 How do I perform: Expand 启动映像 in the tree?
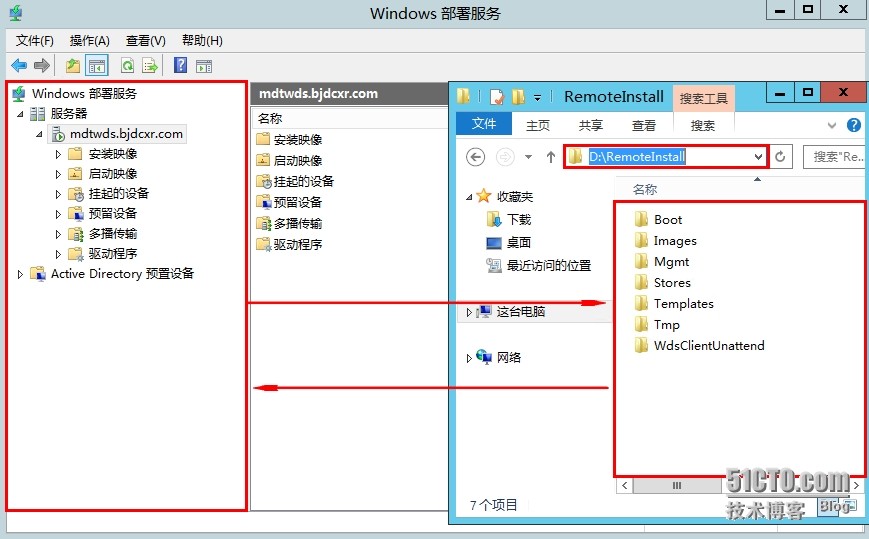click(58, 174)
